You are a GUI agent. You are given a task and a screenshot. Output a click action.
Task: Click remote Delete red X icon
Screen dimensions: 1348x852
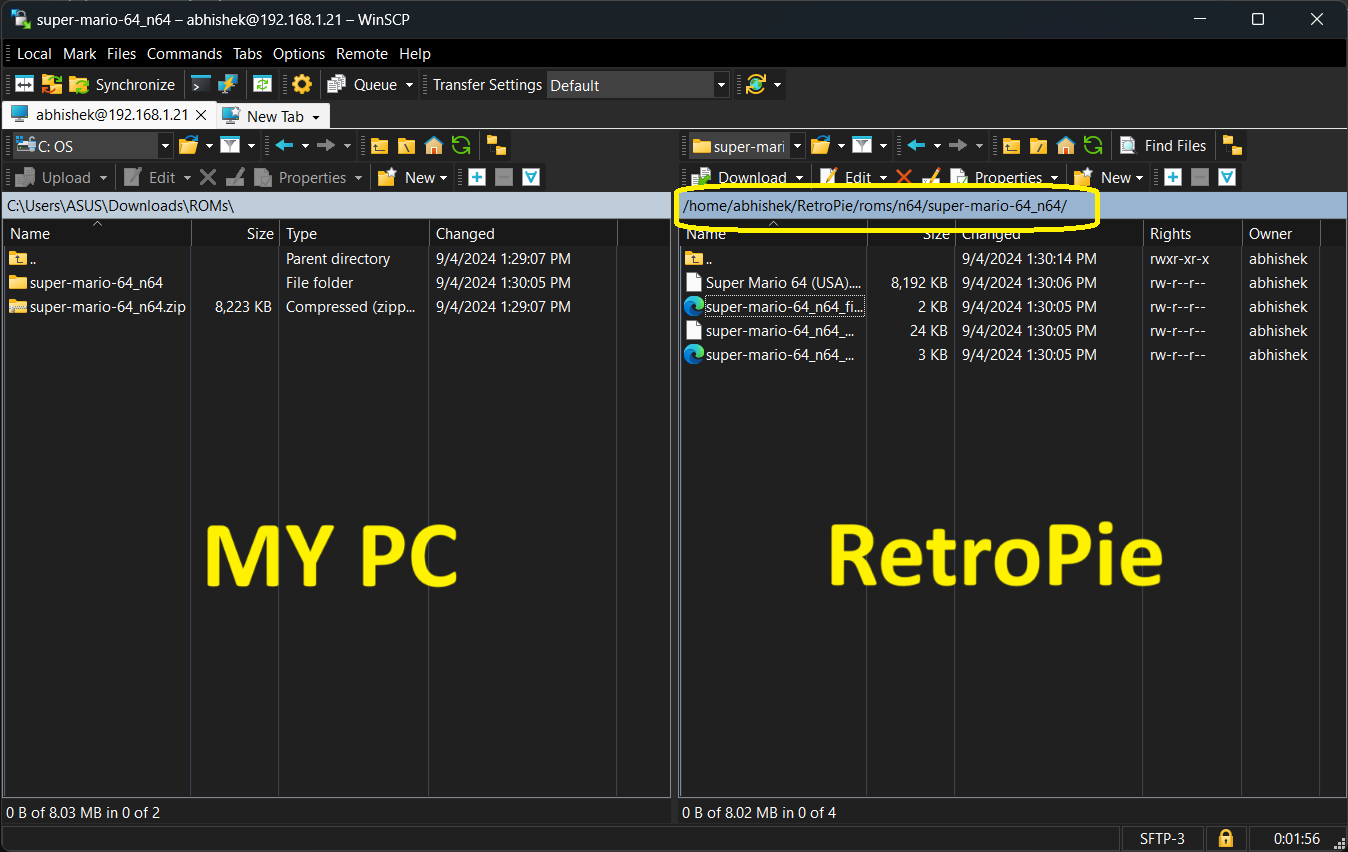tap(904, 177)
